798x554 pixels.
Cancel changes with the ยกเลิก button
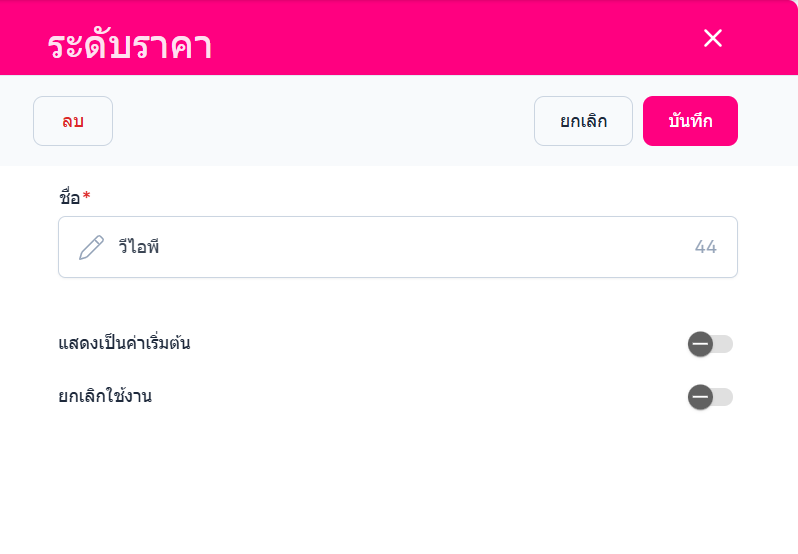(583, 121)
